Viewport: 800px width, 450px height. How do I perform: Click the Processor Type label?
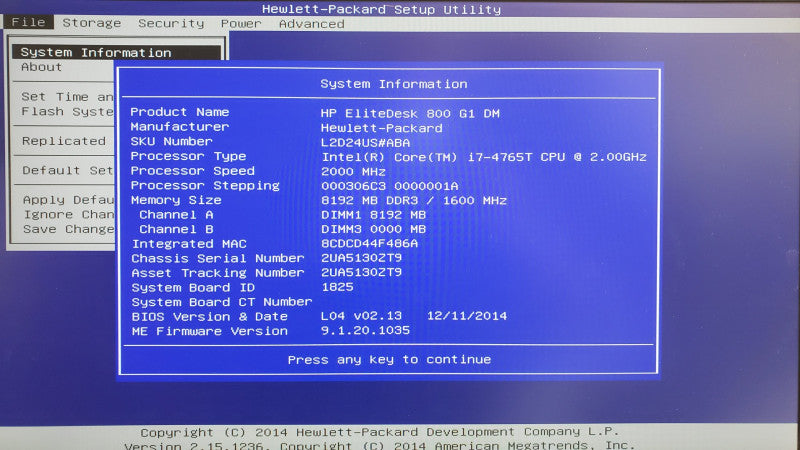pos(188,156)
